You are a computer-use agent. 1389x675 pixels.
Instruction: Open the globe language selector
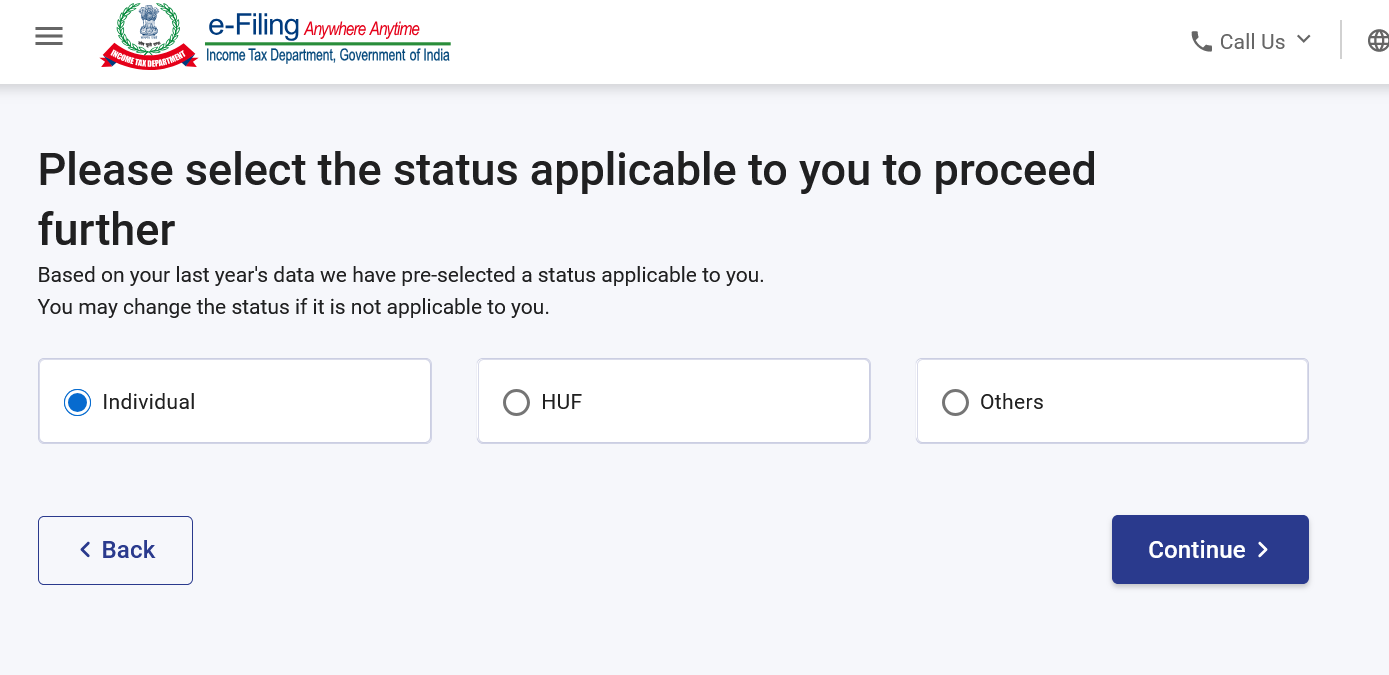1378,40
